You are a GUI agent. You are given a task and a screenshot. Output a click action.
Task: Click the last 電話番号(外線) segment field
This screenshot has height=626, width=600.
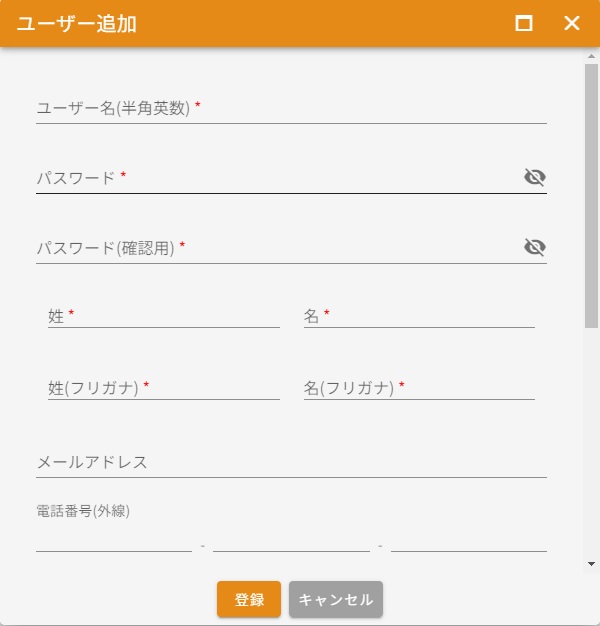[x=469, y=540]
